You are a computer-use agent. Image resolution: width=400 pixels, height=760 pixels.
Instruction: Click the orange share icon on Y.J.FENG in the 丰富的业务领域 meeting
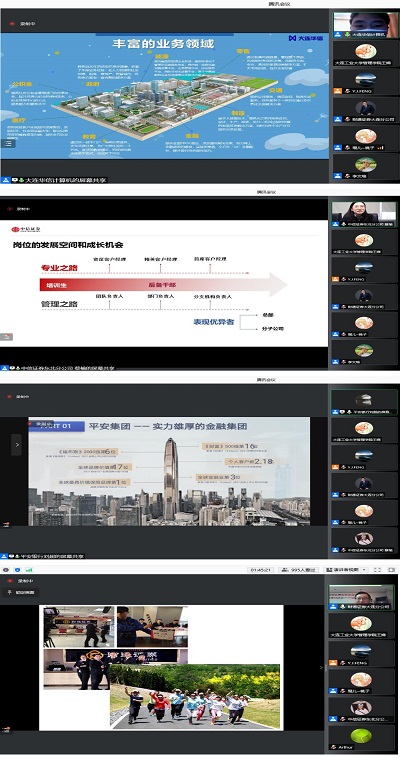[337, 91]
